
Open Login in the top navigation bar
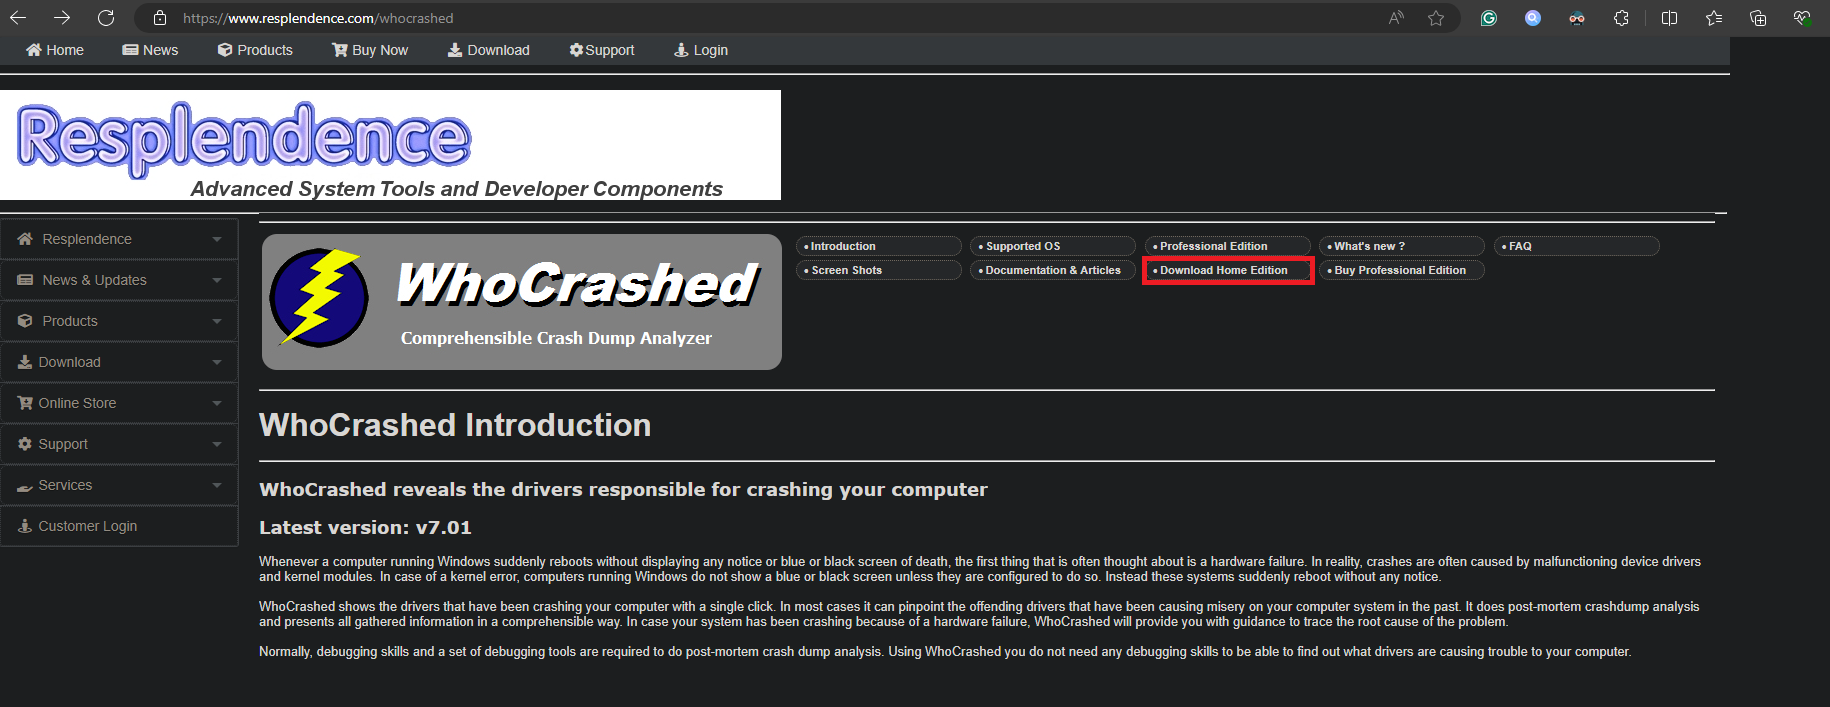[x=701, y=50]
